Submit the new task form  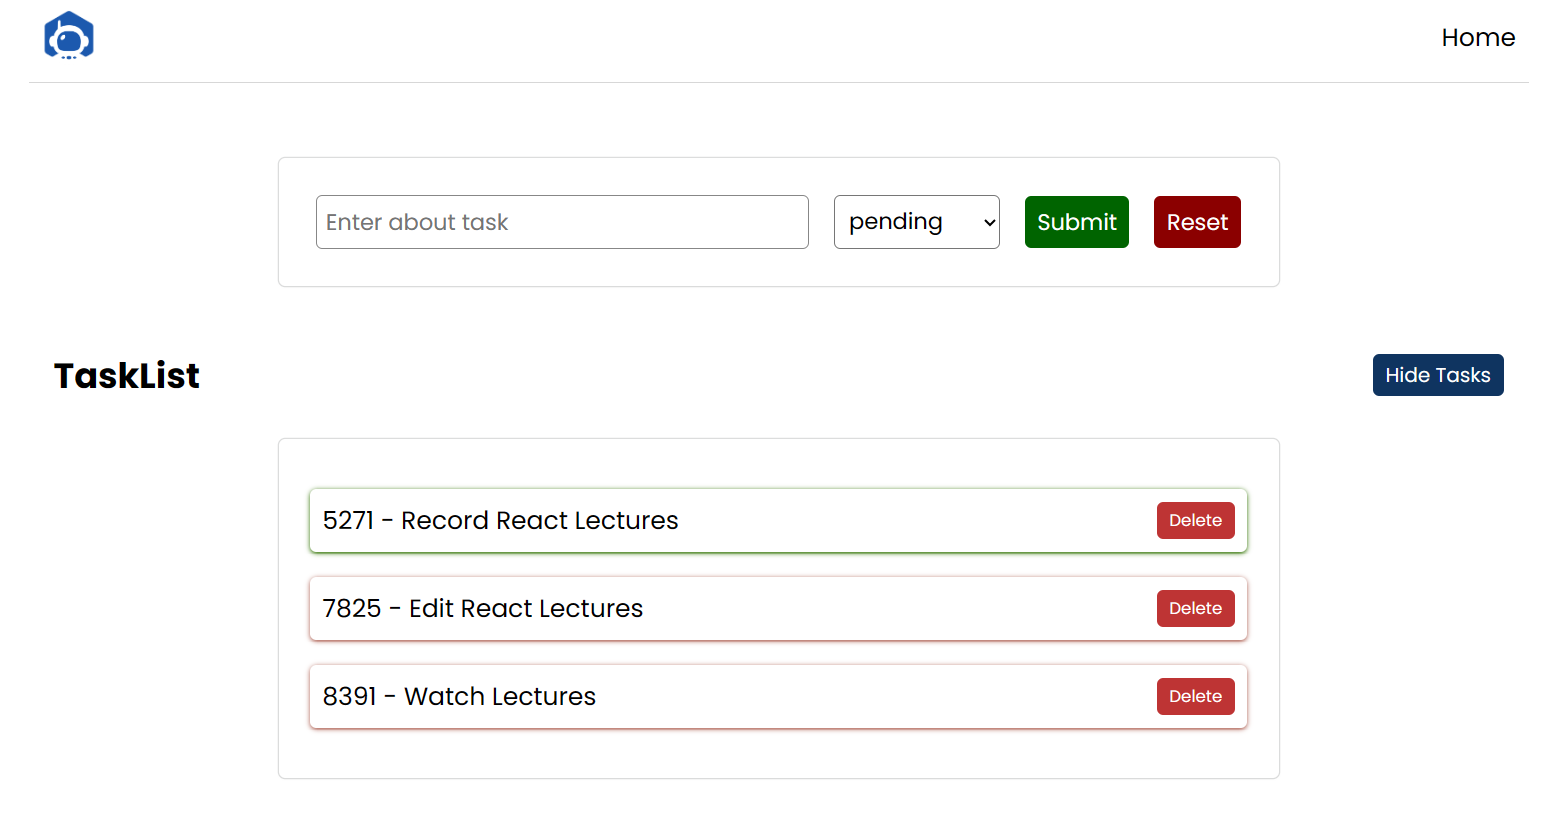(x=1076, y=222)
